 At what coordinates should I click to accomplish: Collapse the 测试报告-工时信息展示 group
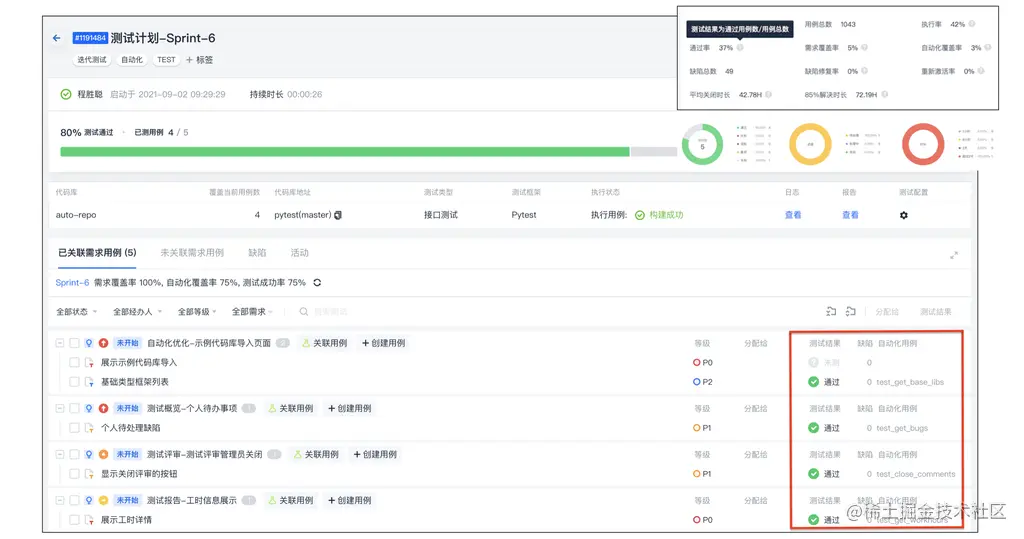(x=60, y=500)
